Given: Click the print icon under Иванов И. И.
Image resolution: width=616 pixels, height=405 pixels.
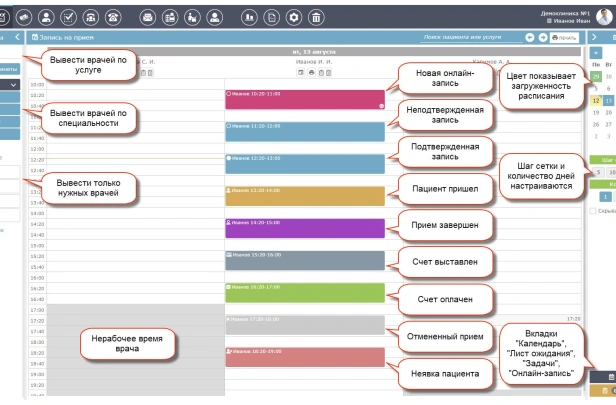Looking at the screenshot, I should pyautogui.click(x=312, y=72).
